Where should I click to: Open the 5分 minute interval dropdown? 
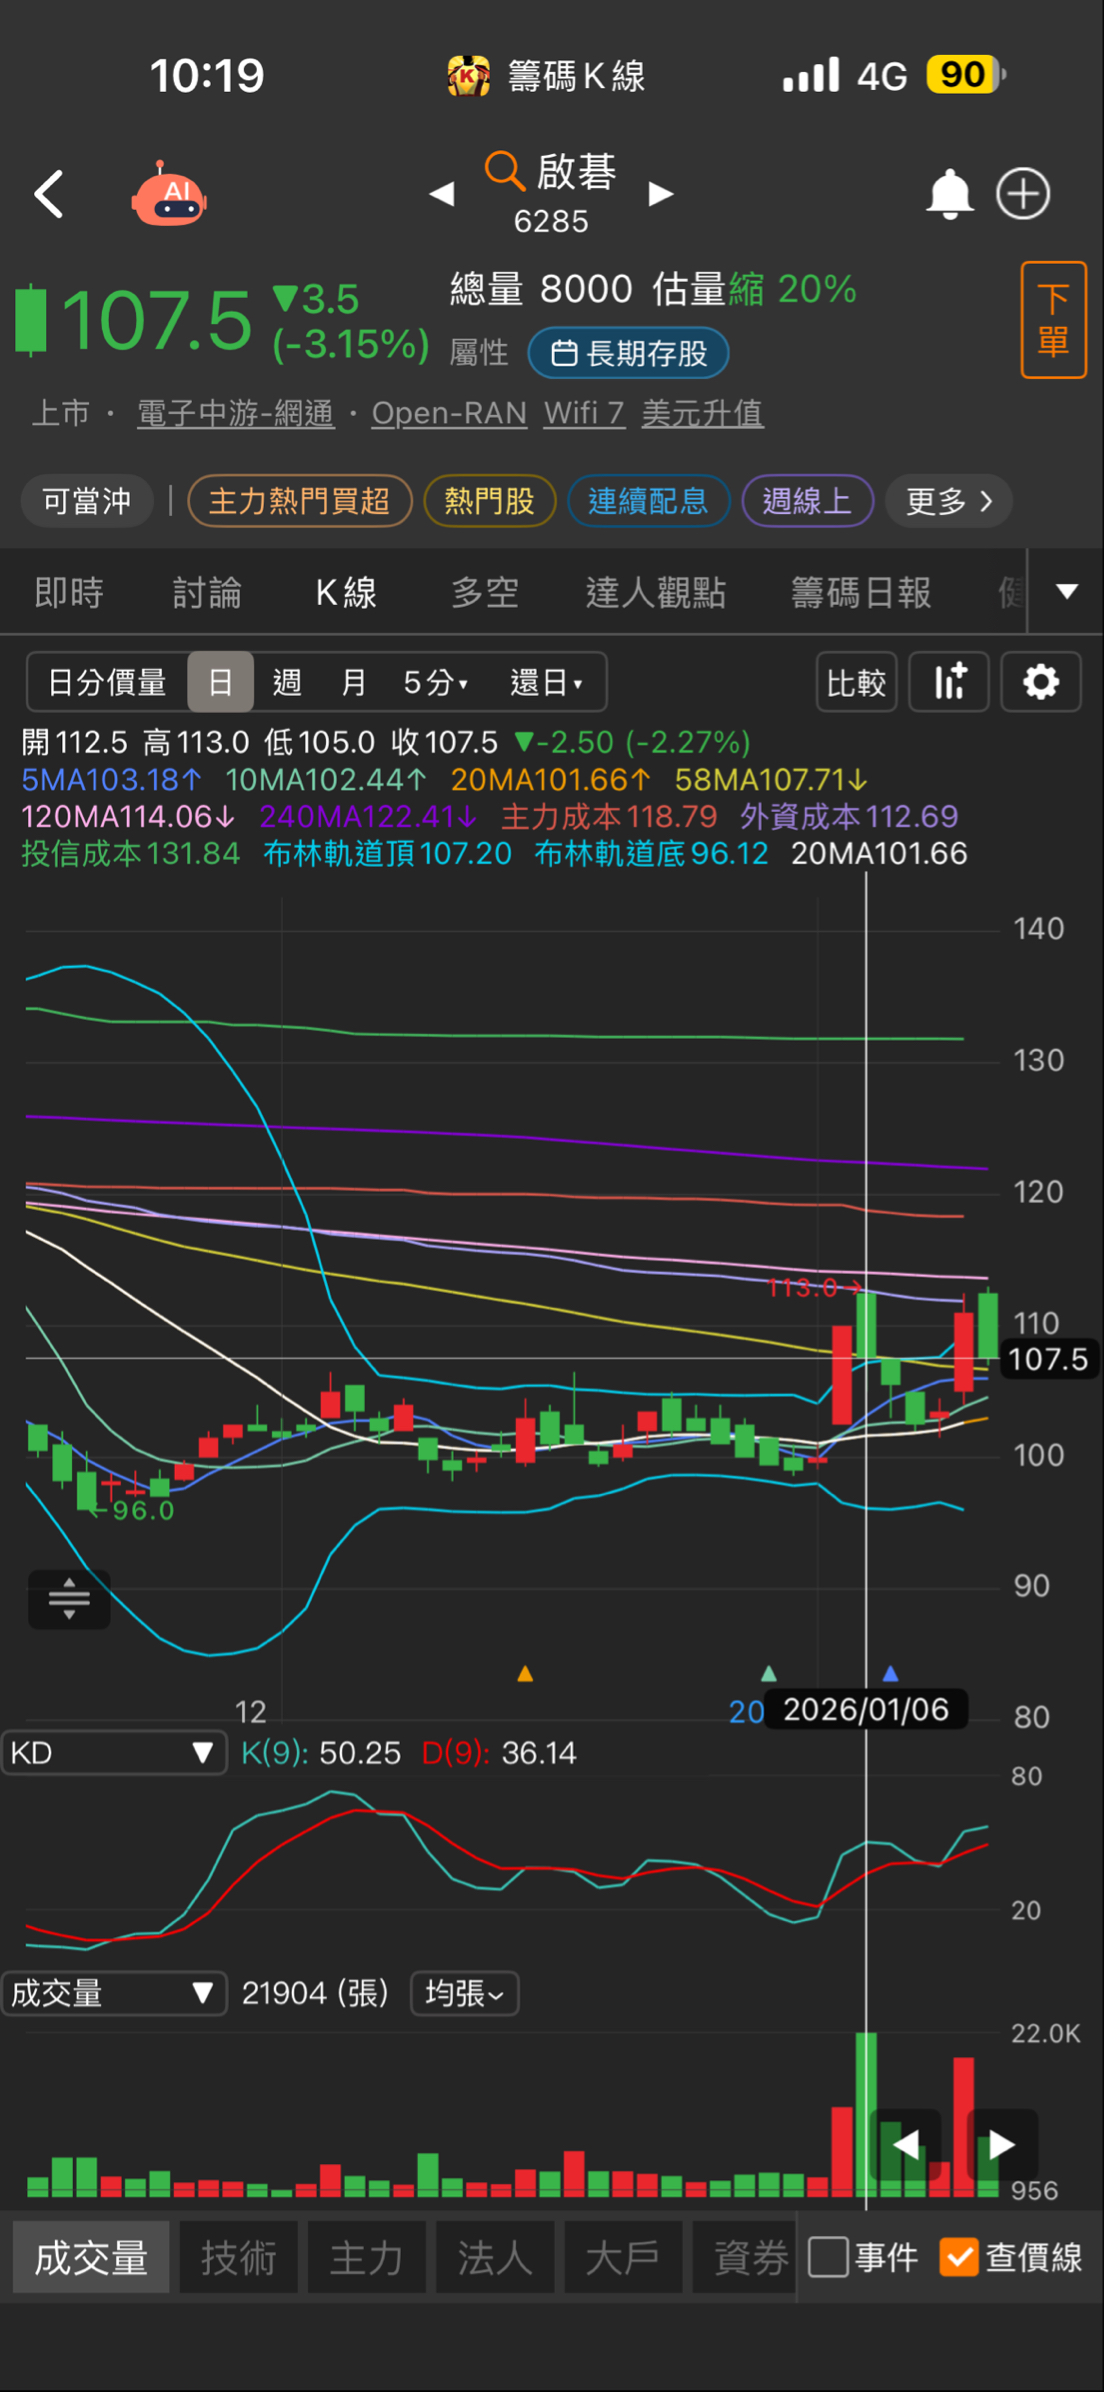click(436, 683)
